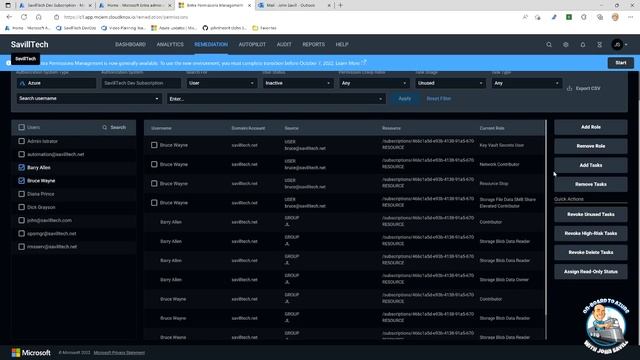Open DASHBOARD menu
The image size is (640, 360).
coord(130,44)
